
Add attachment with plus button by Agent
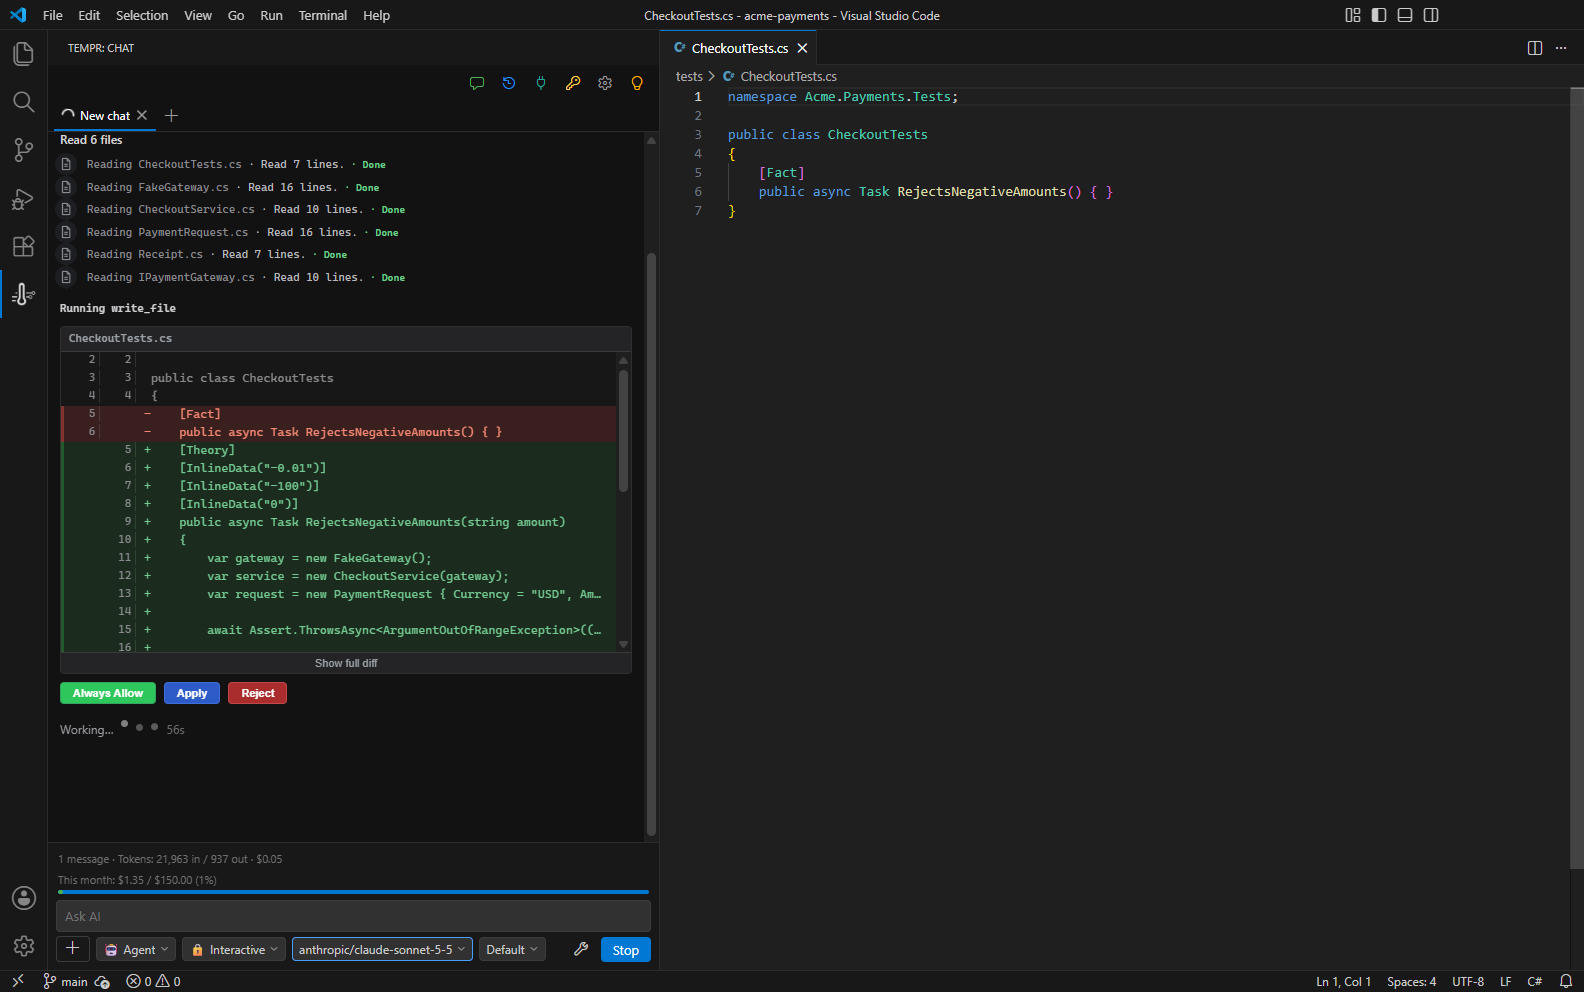(x=73, y=949)
